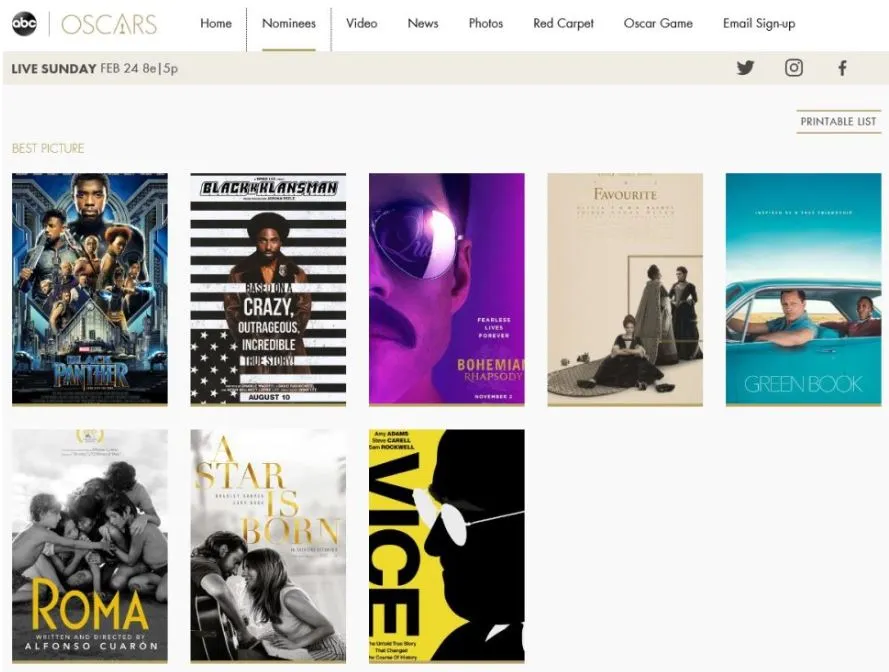Open the Photos tab
Image resolution: width=889 pixels, height=672 pixels.
click(x=486, y=23)
